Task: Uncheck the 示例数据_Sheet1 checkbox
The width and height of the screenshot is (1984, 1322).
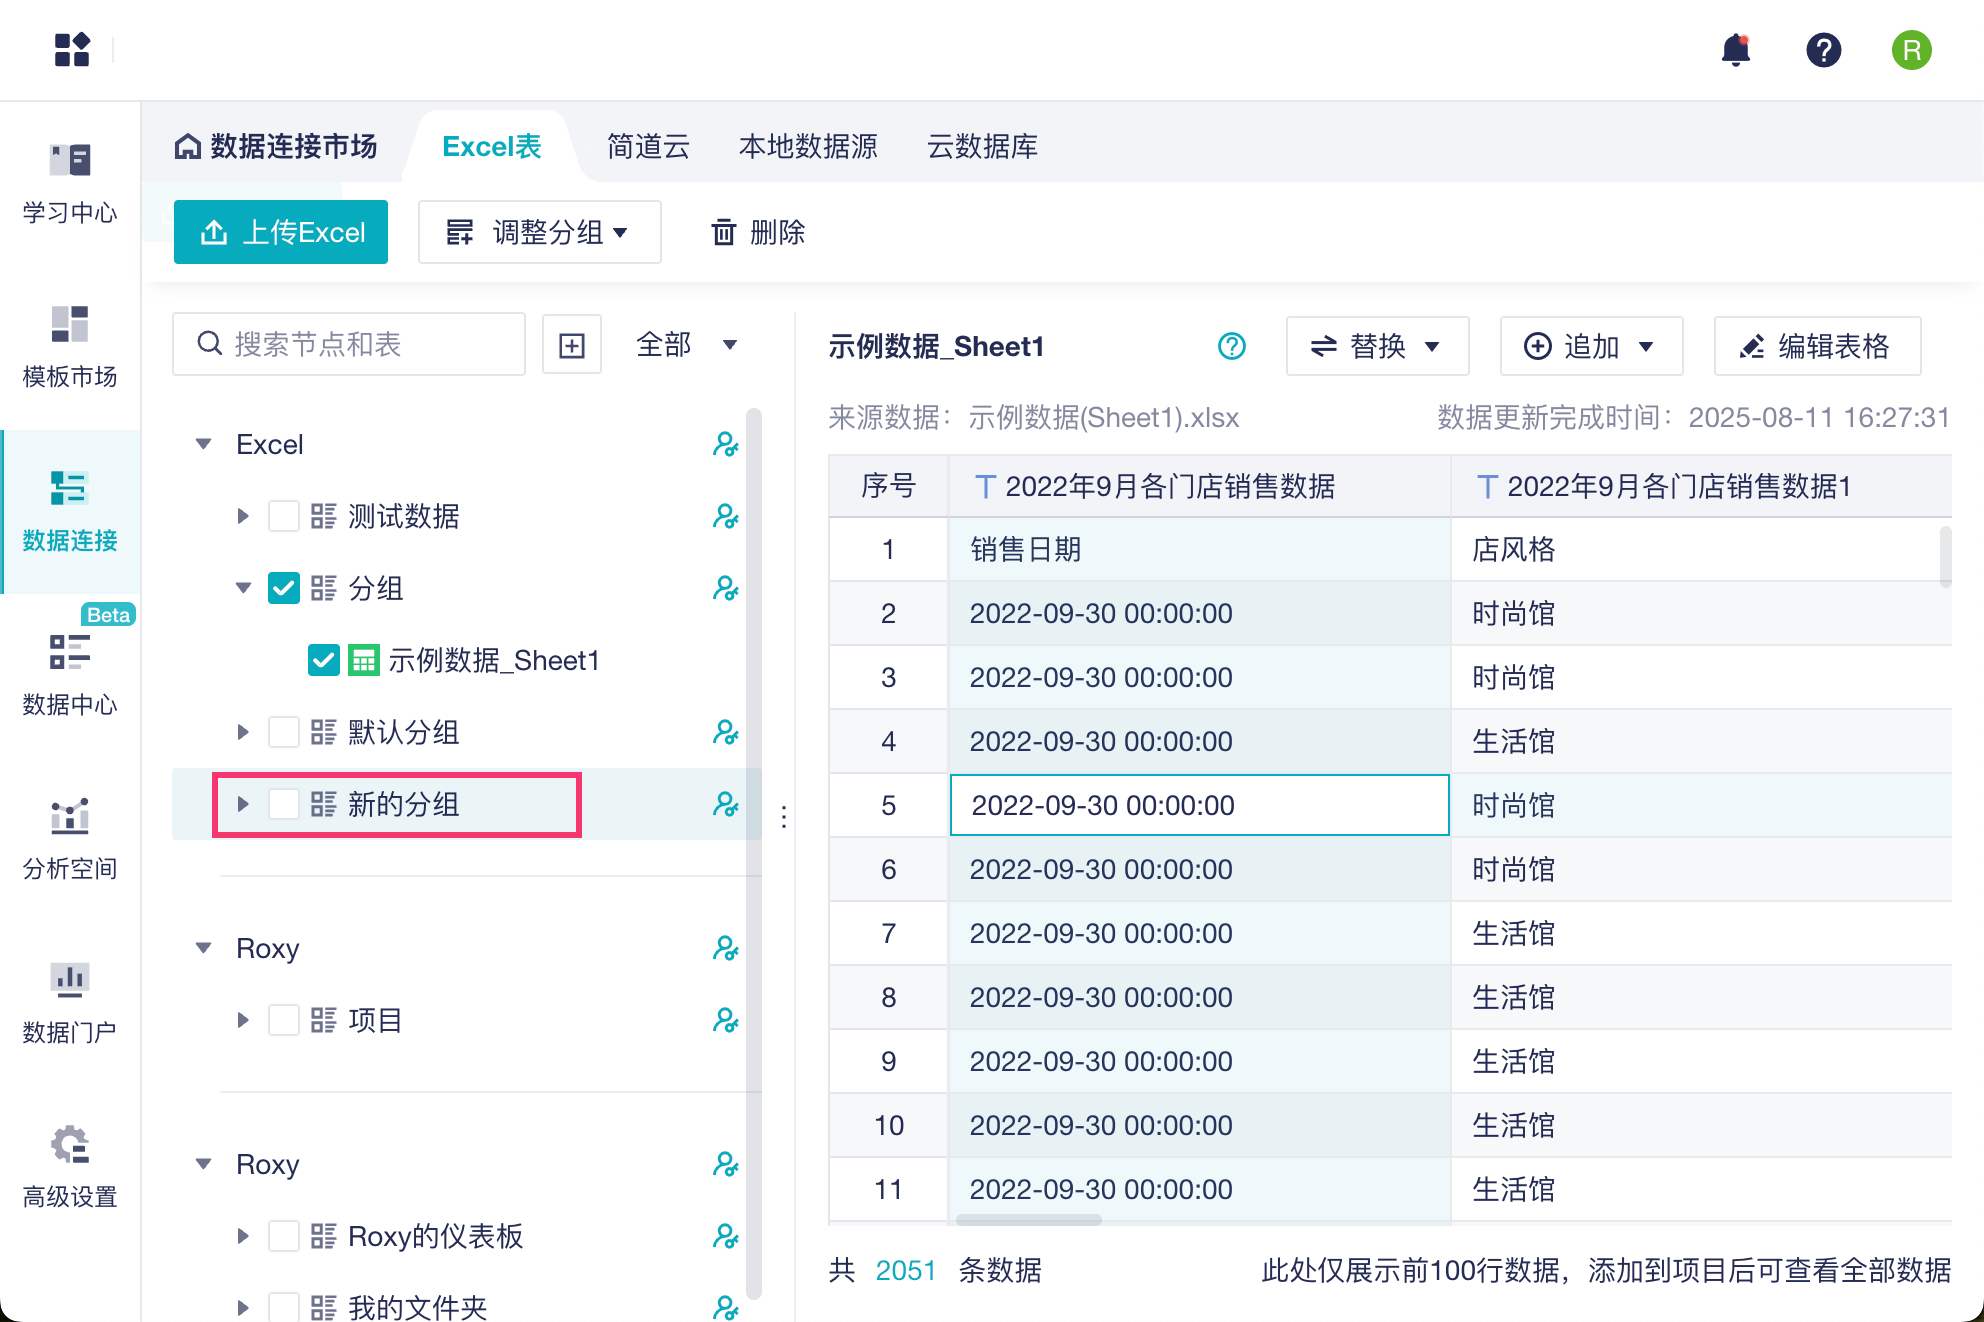Action: (x=324, y=660)
